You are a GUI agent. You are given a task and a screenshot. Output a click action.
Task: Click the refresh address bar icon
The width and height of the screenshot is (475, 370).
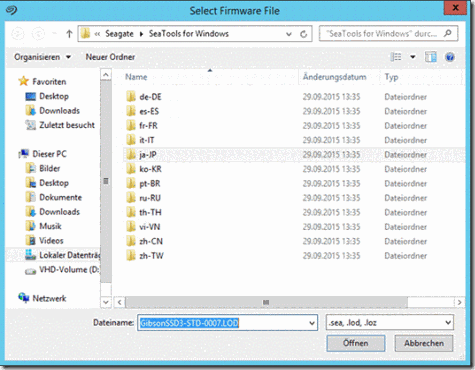tap(303, 34)
